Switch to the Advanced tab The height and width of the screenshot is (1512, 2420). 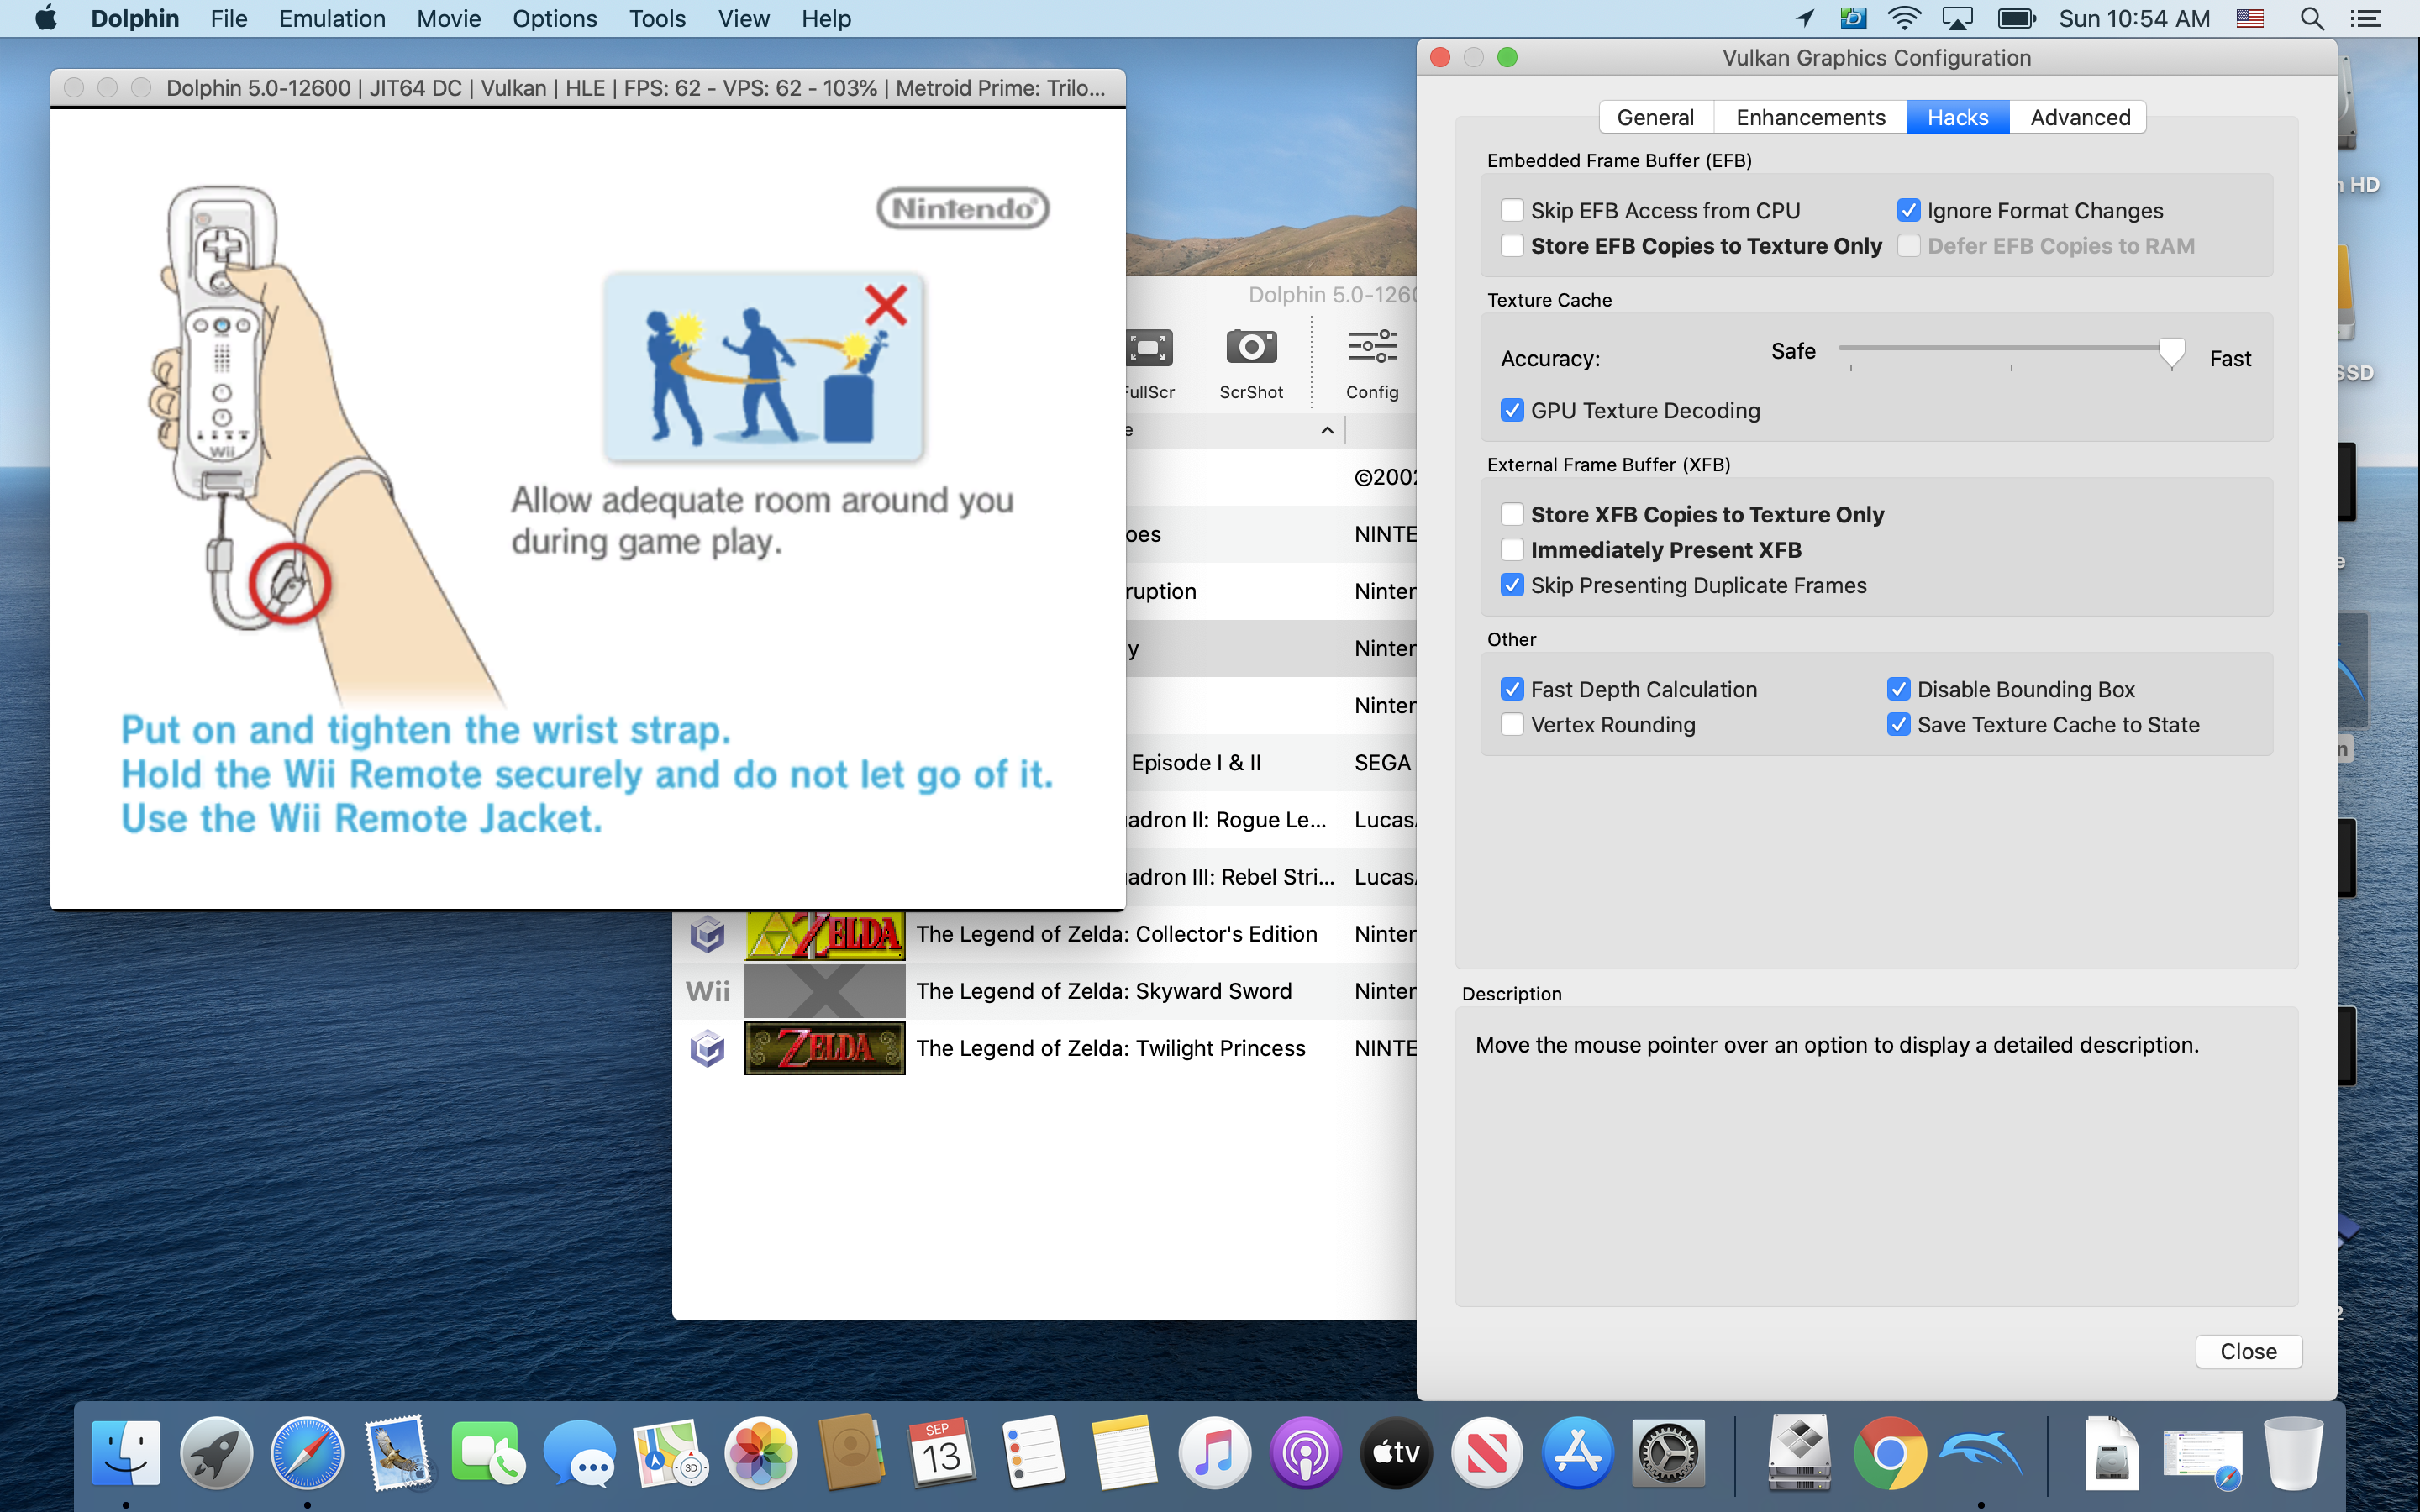[x=2077, y=117]
